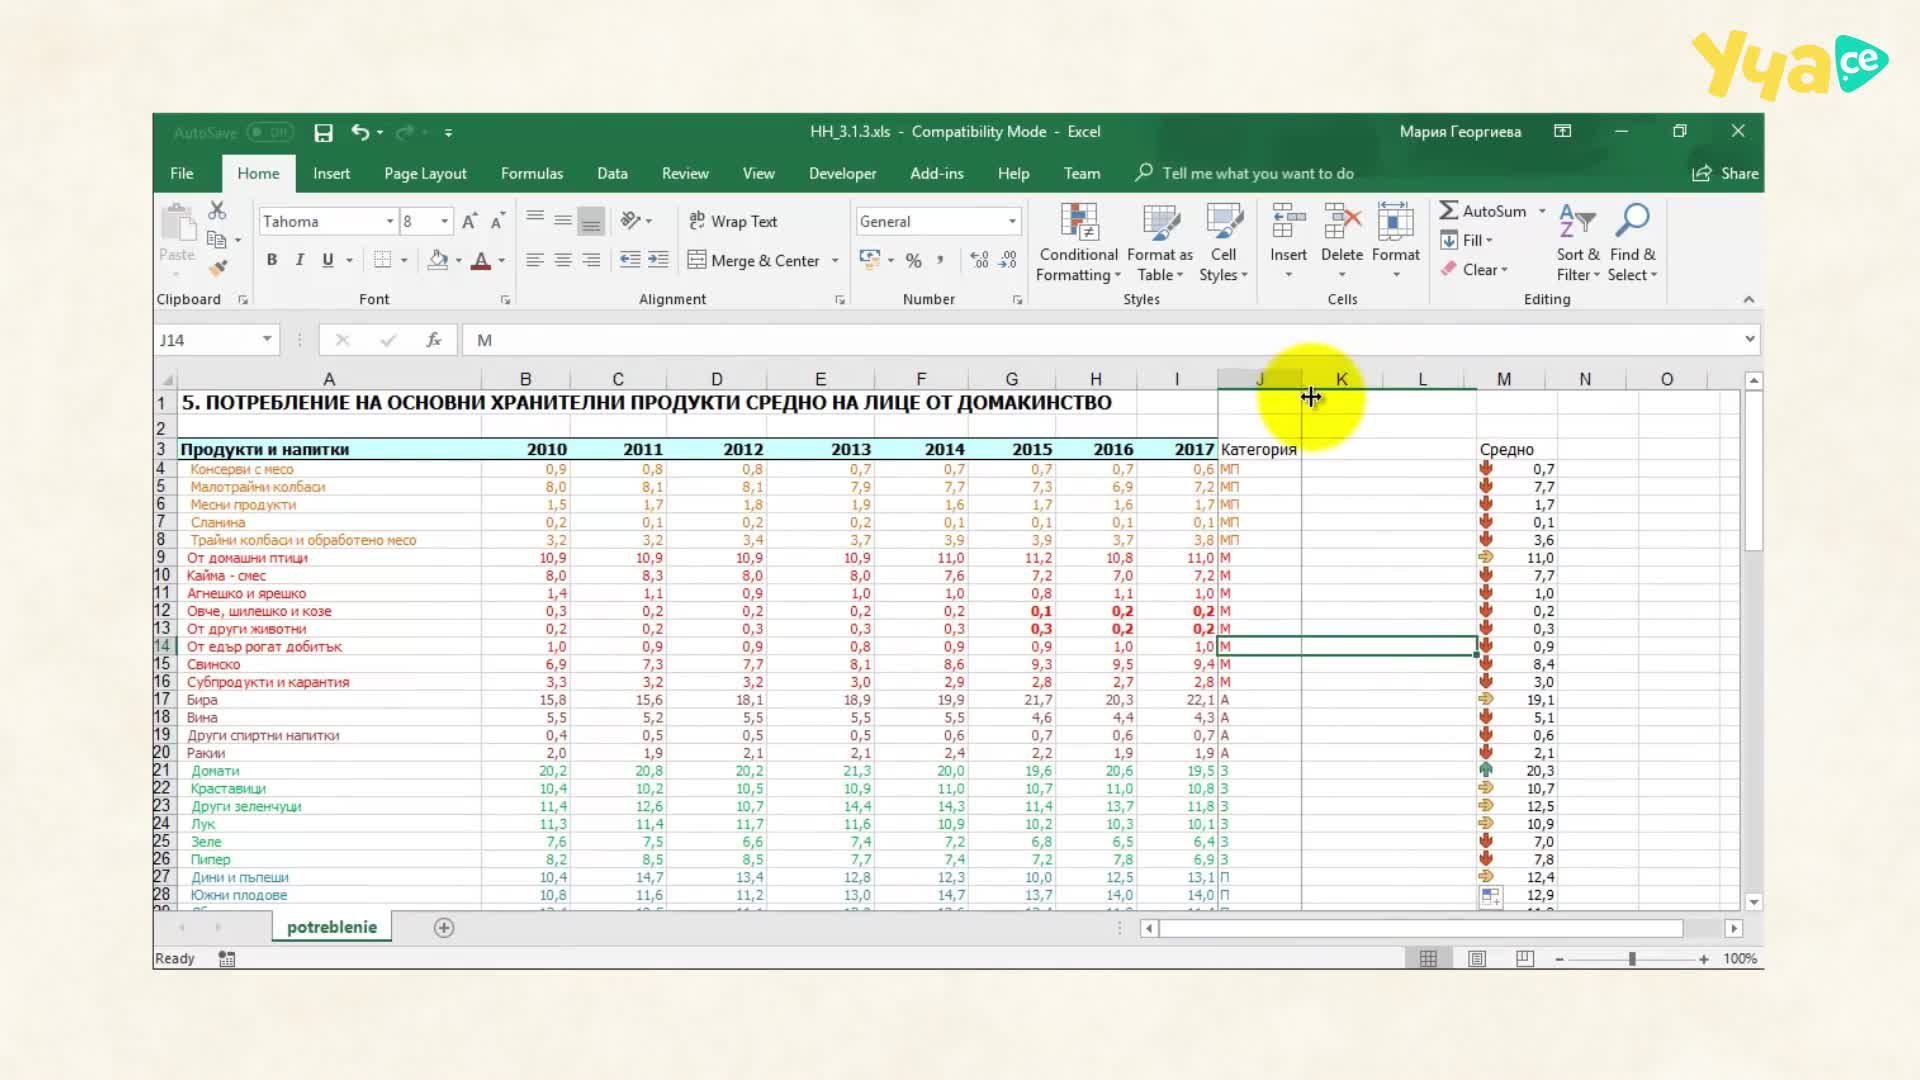Toggle Bottom Align for the cell
This screenshot has width=1920, height=1080.
[x=591, y=221]
